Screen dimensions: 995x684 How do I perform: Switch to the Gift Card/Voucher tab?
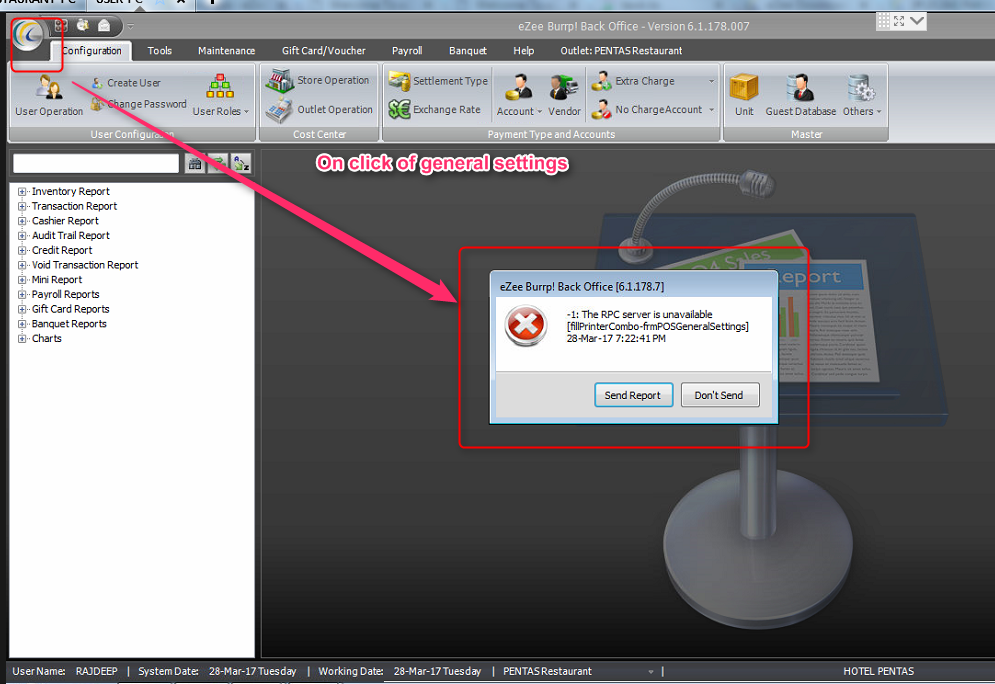point(324,51)
